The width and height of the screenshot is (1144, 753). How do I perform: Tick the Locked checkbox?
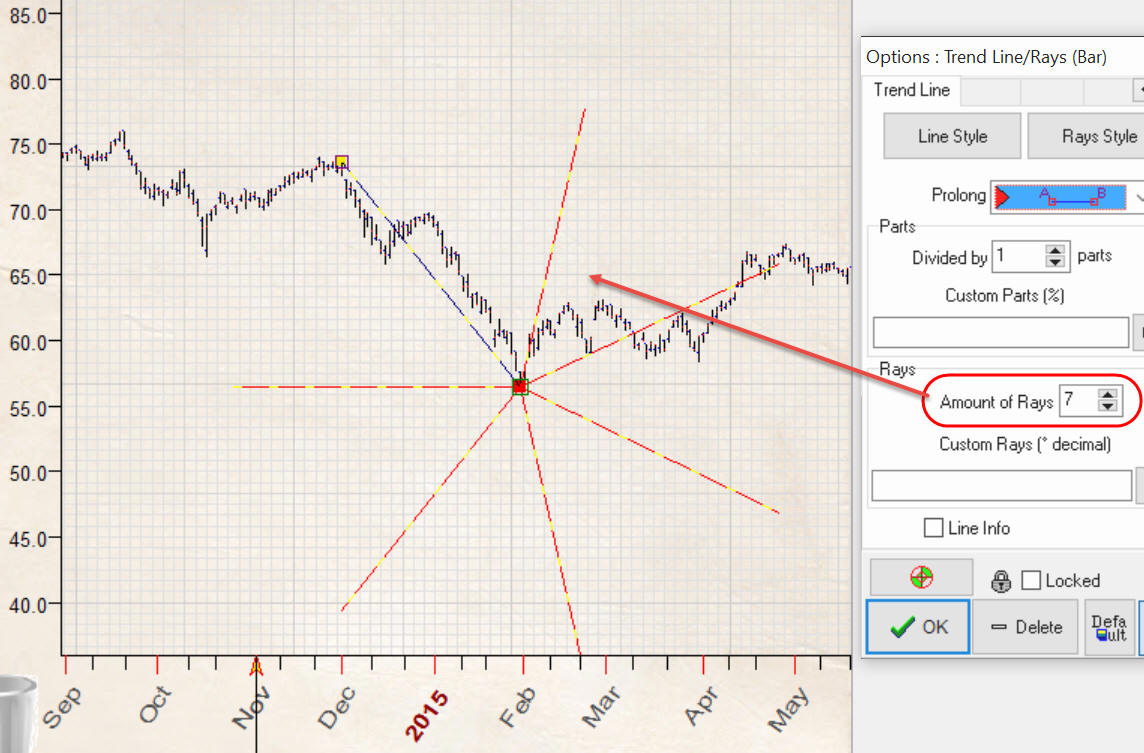click(x=1031, y=580)
